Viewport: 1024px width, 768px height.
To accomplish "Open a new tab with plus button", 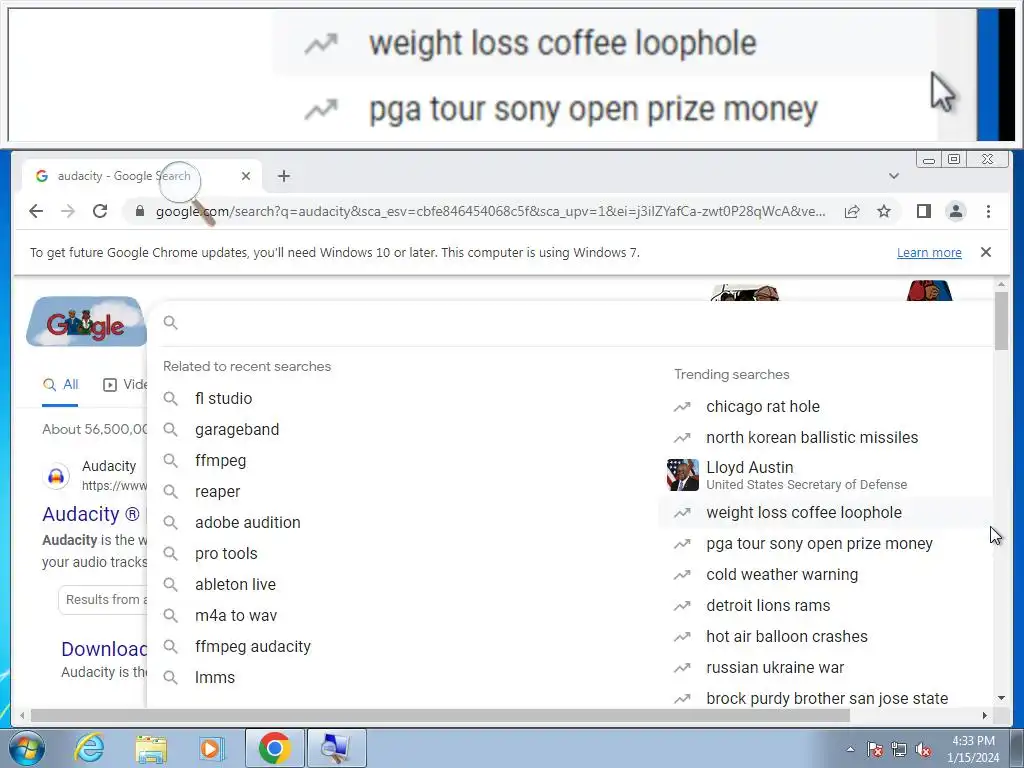I will (283, 176).
